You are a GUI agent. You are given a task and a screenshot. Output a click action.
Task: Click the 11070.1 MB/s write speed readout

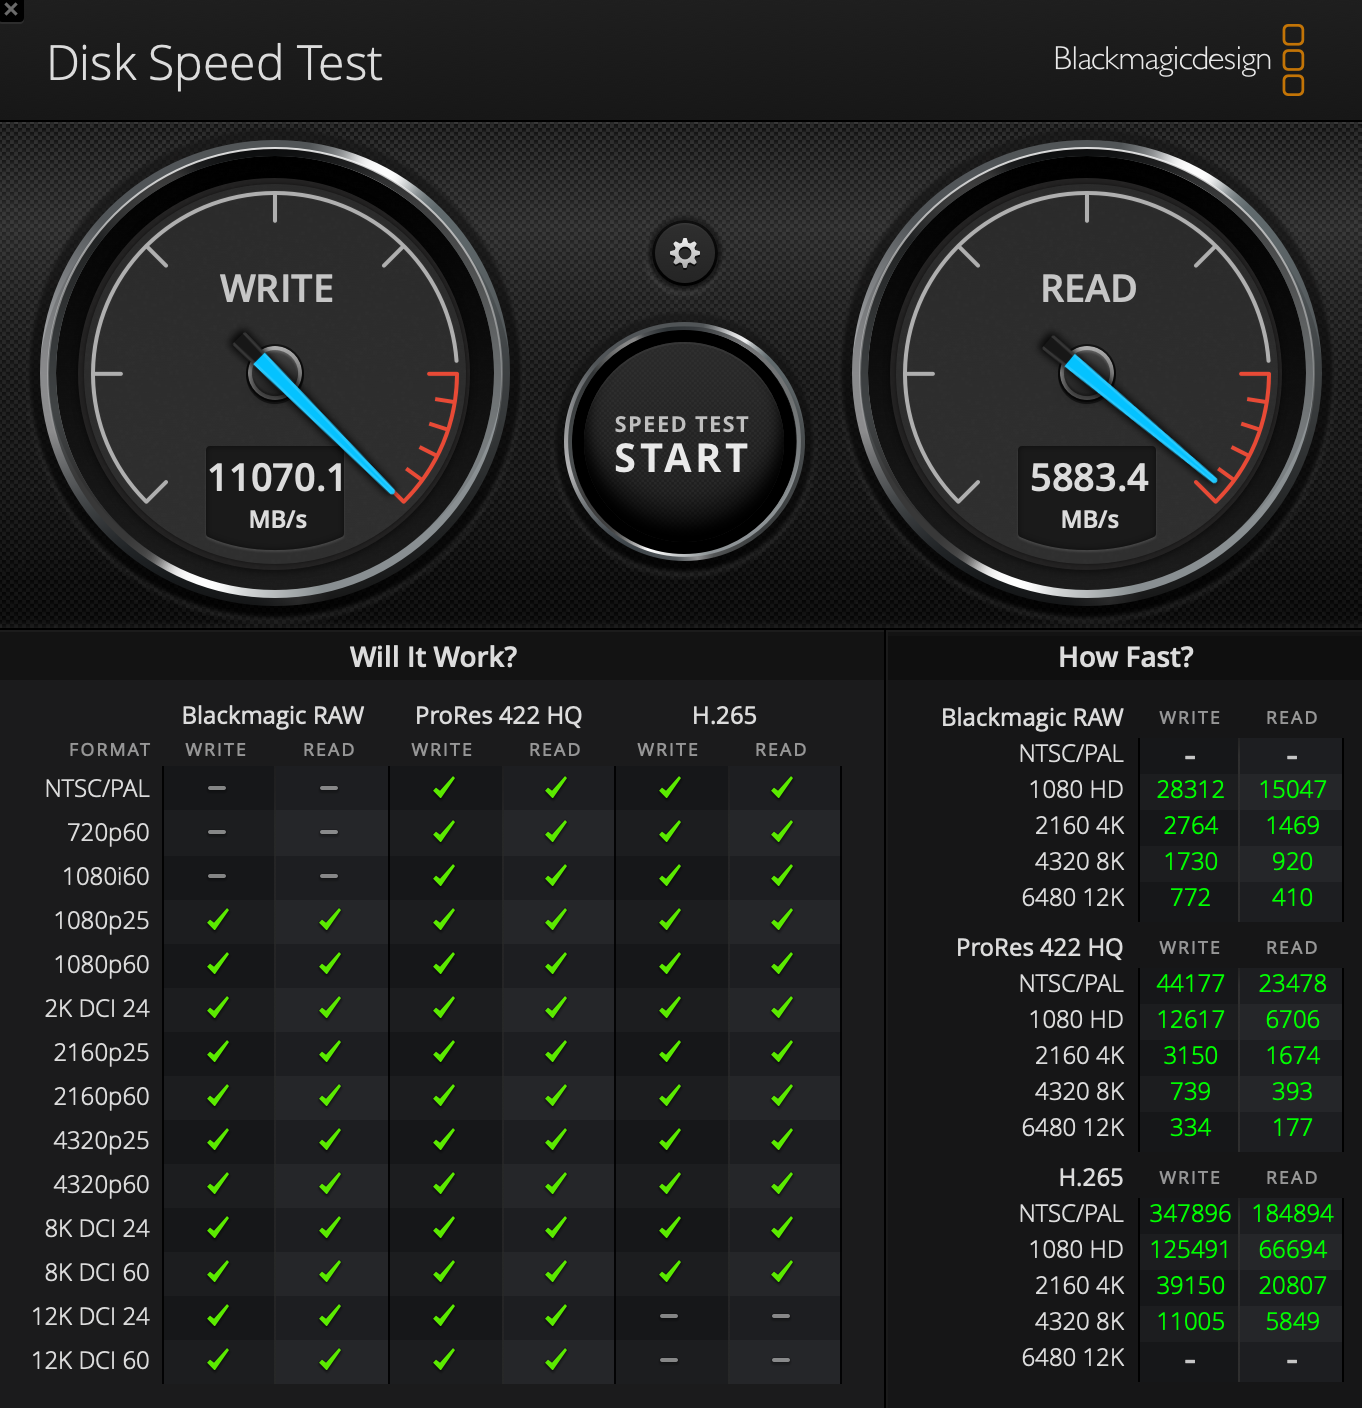coord(276,495)
